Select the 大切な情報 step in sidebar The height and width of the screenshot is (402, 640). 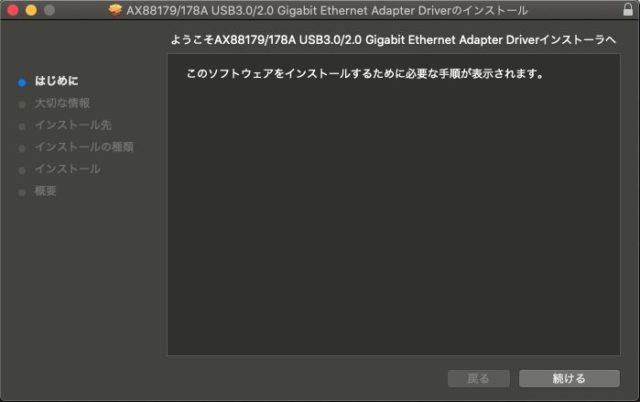click(x=62, y=103)
